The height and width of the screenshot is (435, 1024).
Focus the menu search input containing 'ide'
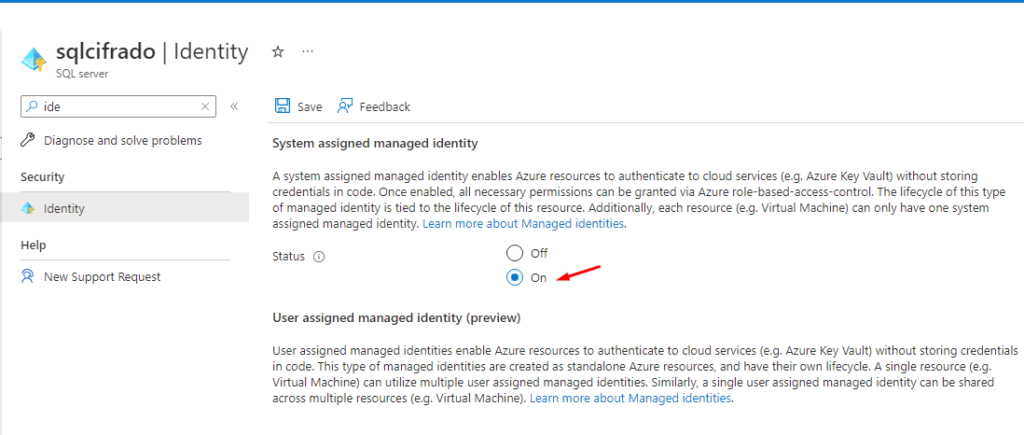click(x=119, y=106)
